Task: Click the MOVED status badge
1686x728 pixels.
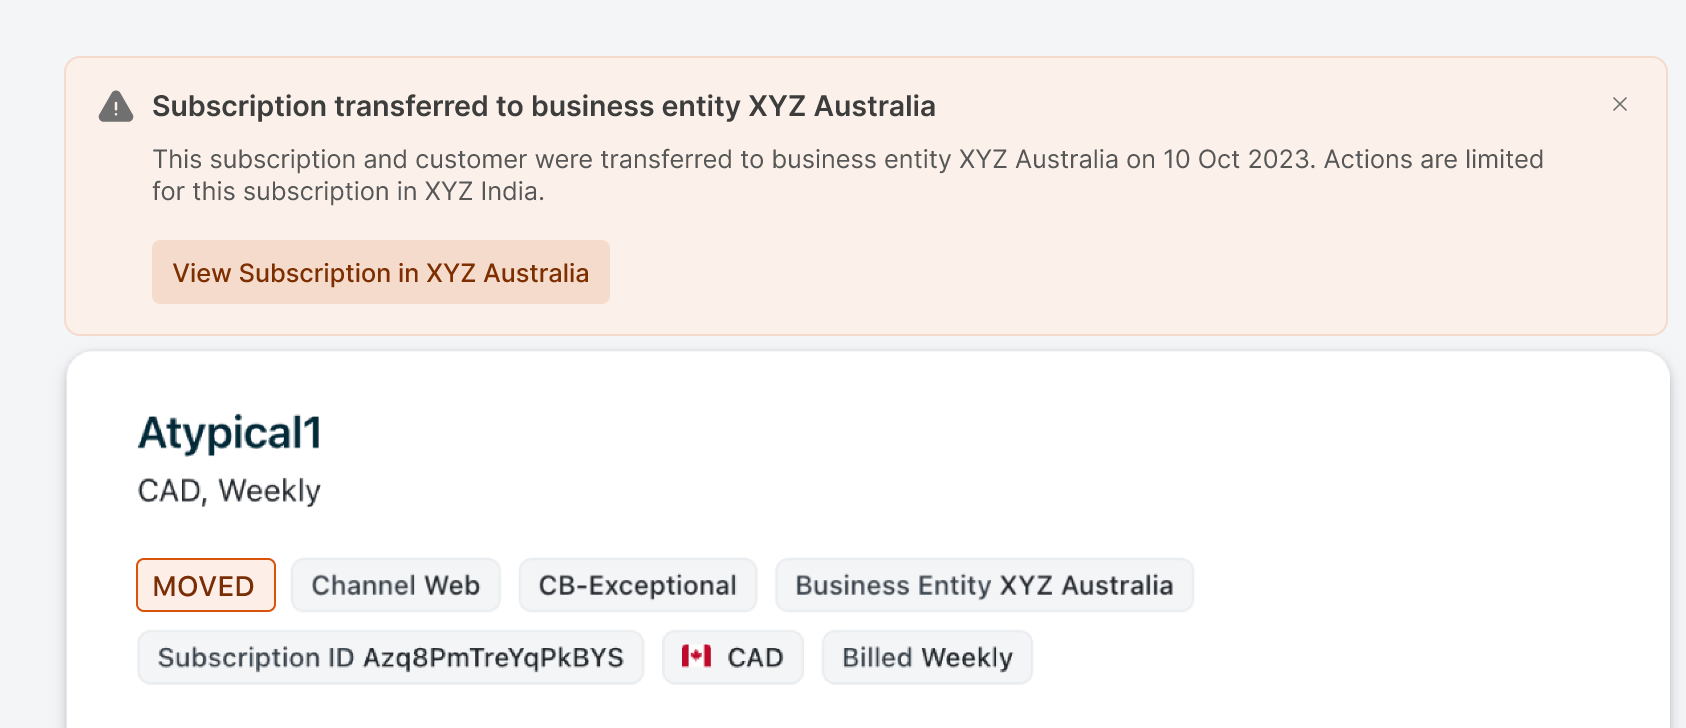Action: tap(205, 586)
